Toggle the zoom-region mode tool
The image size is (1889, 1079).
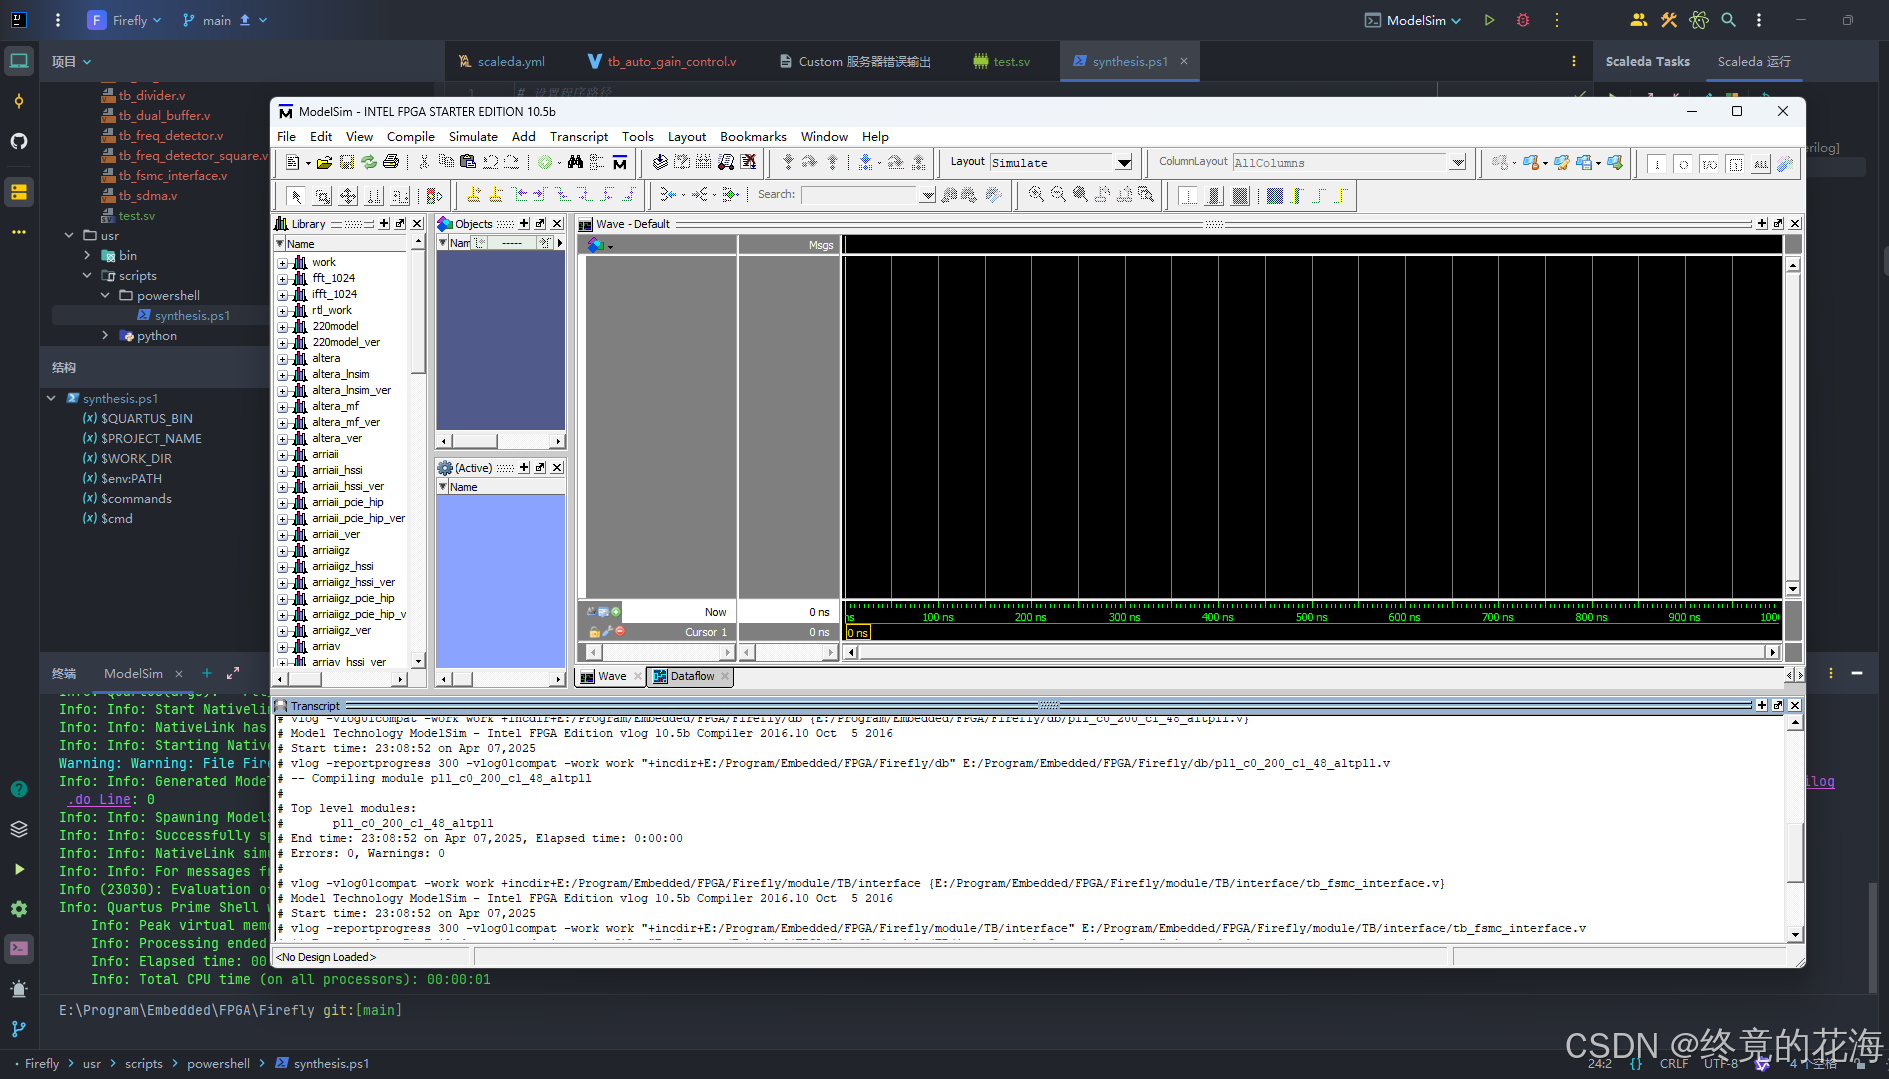322,195
